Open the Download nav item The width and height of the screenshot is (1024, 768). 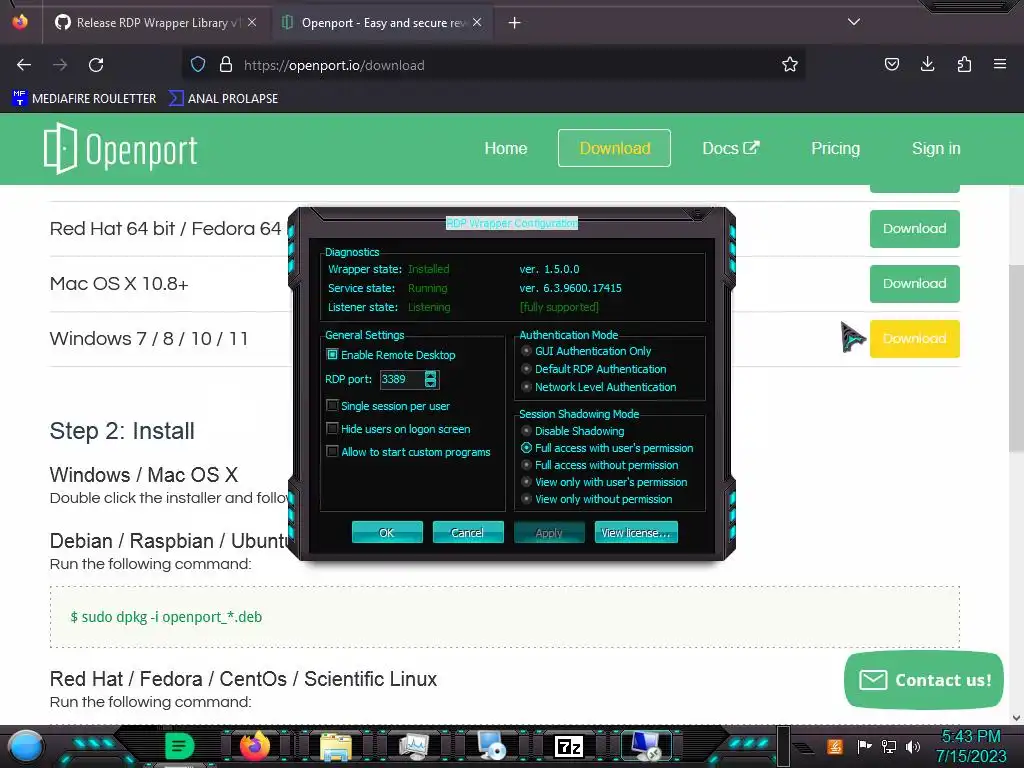615,148
